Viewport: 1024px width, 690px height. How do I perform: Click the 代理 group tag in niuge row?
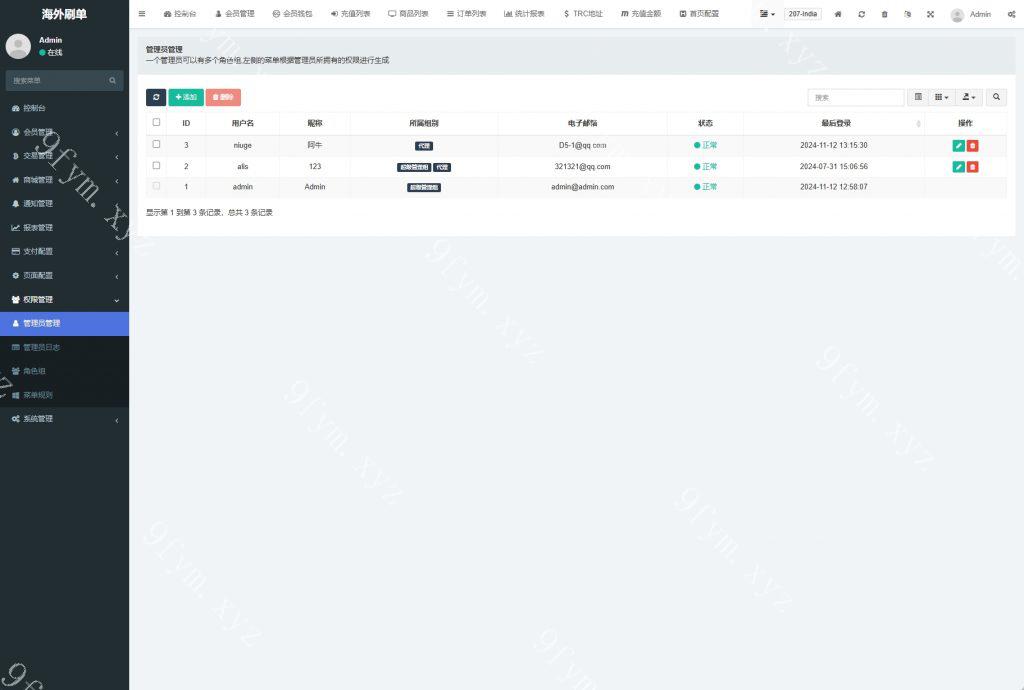click(x=424, y=146)
